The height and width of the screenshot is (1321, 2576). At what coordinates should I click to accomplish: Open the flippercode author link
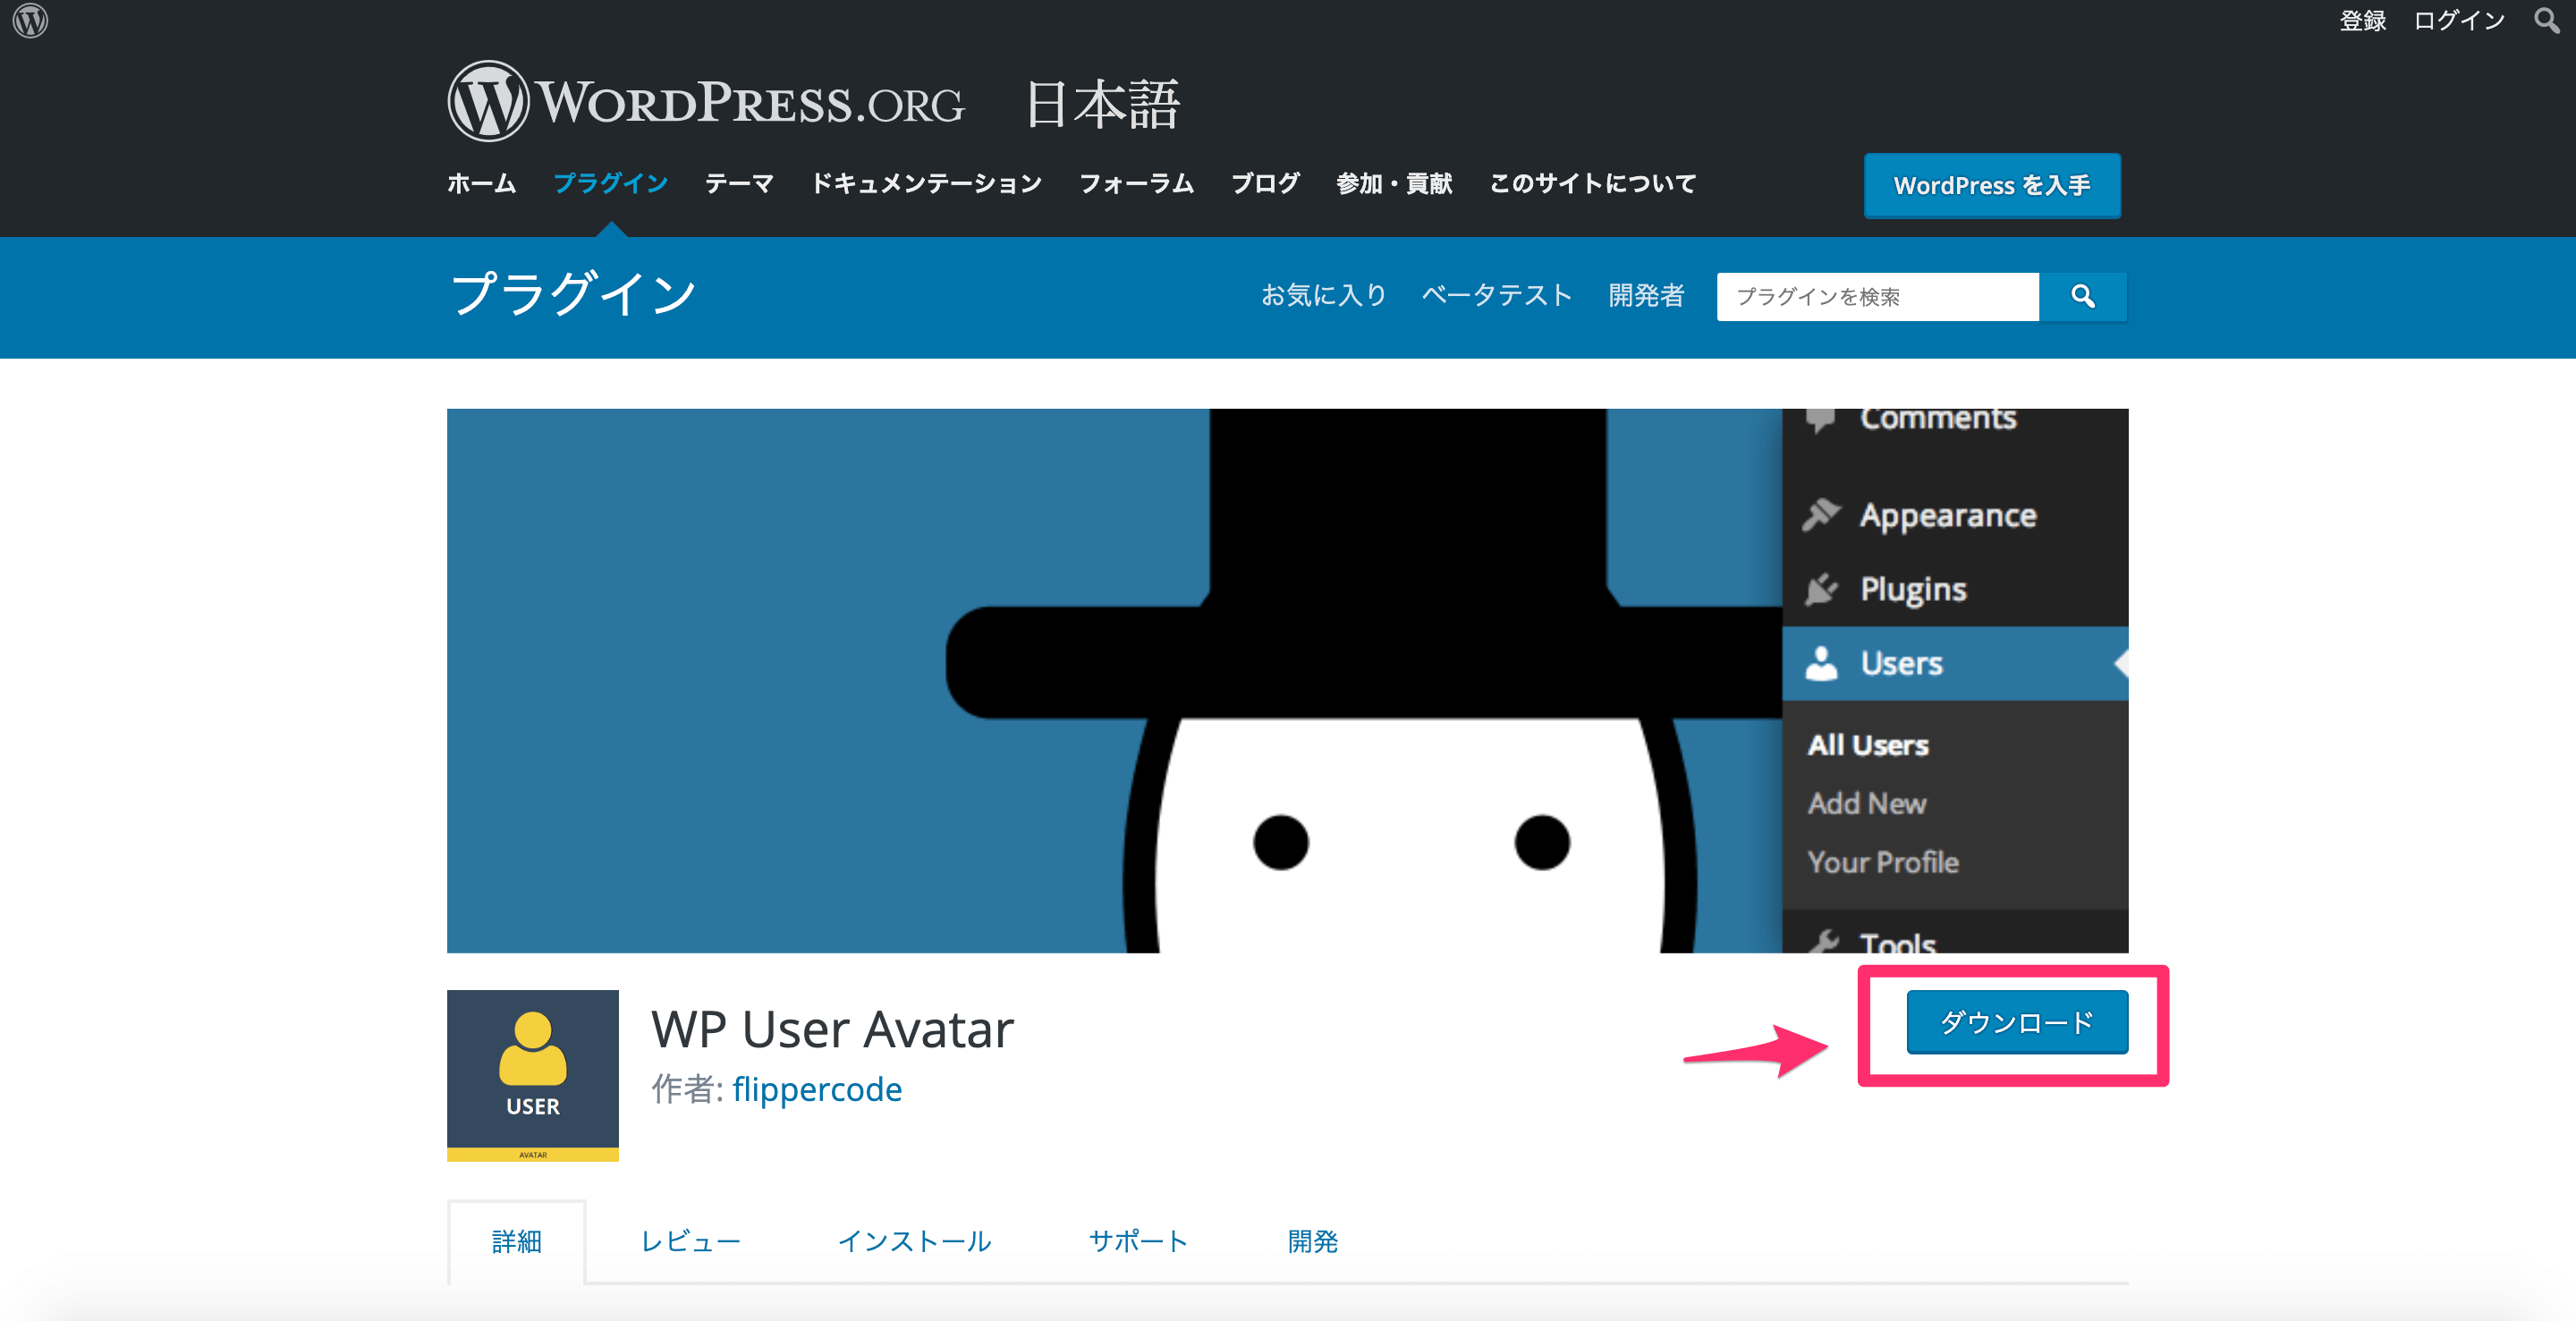[x=817, y=1089]
